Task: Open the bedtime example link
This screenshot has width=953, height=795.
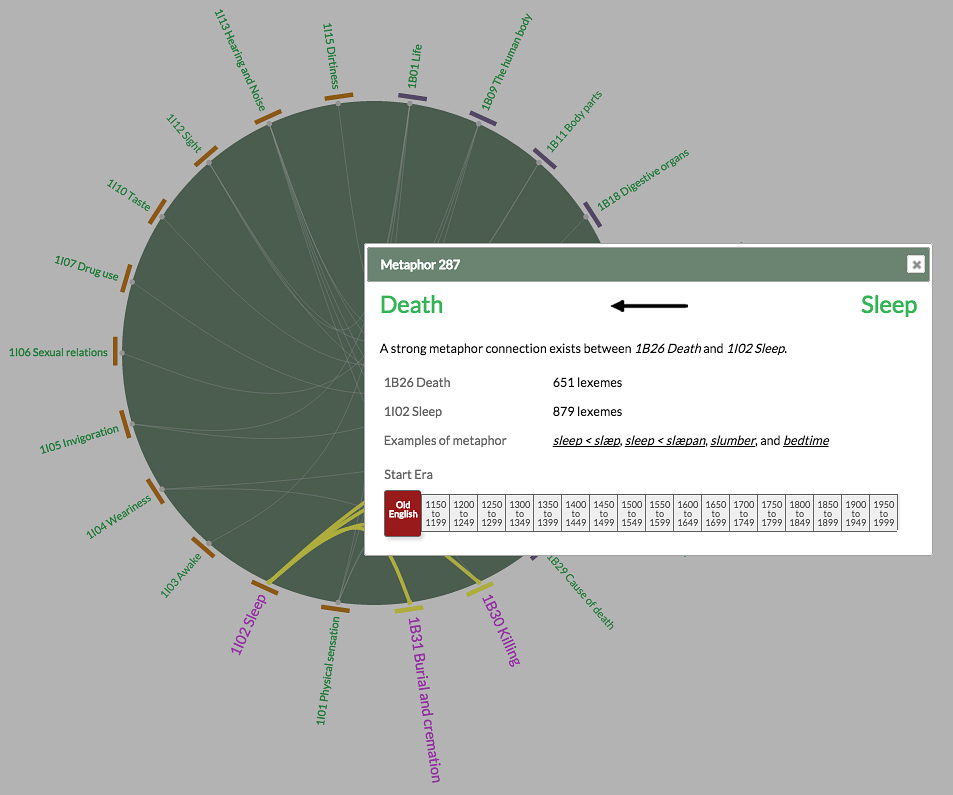Action: [x=806, y=440]
